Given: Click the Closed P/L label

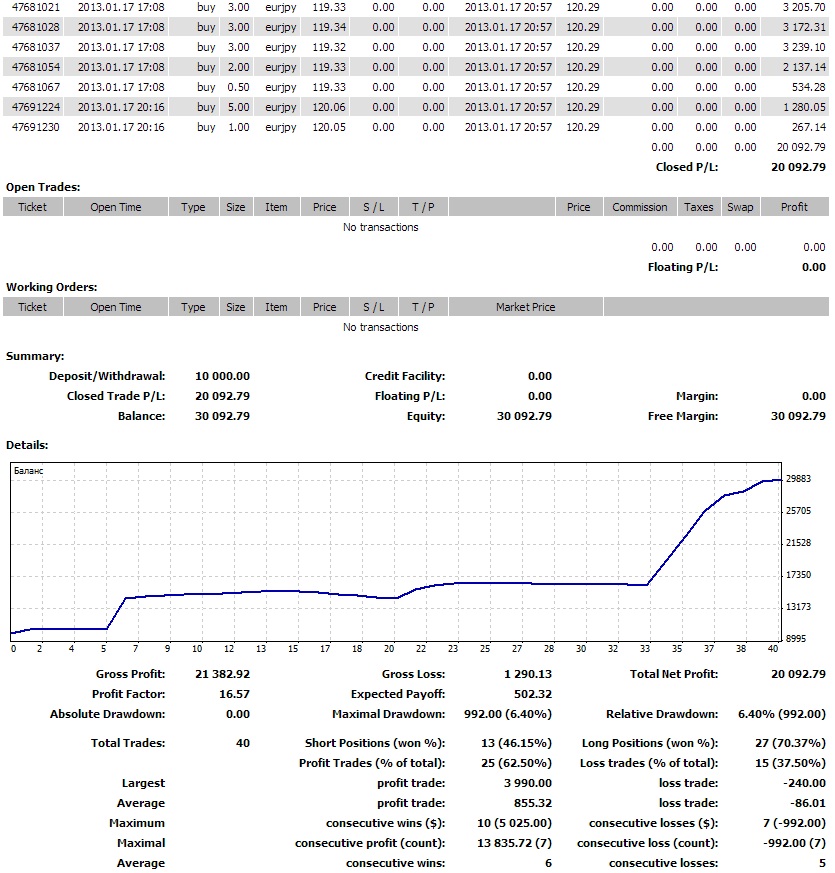Looking at the screenshot, I should point(687,167).
